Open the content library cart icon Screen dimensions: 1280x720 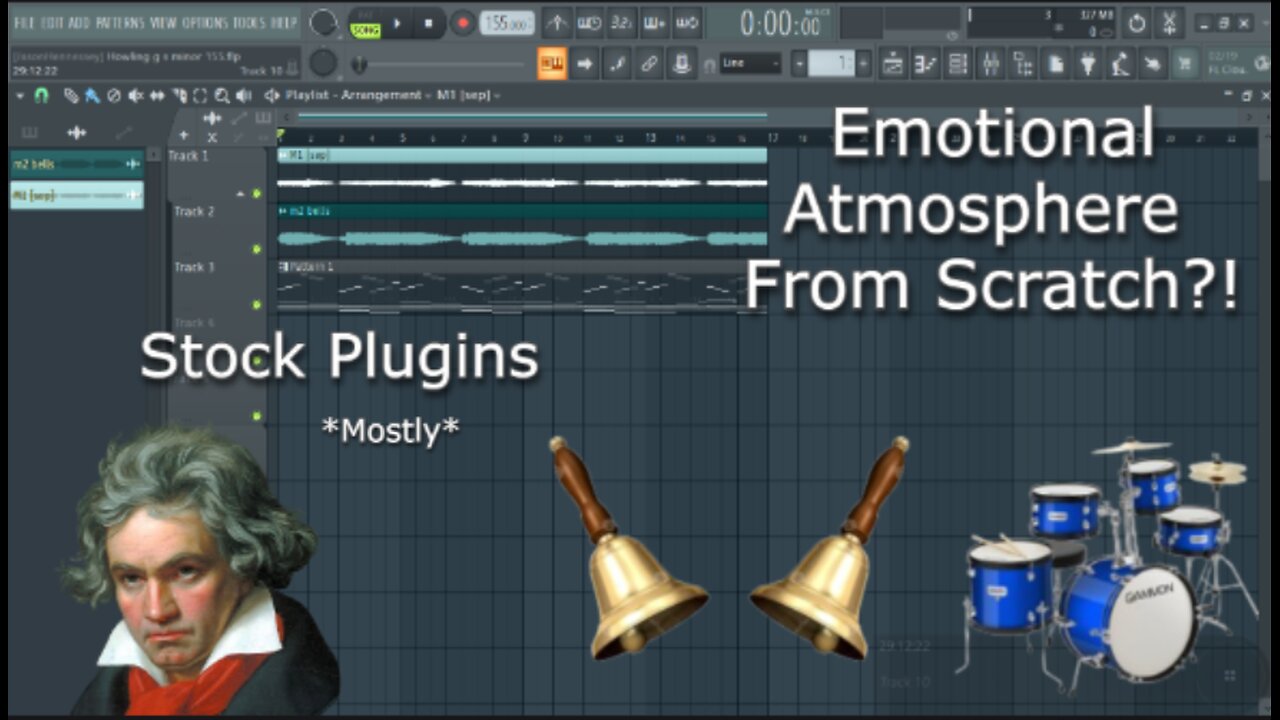tap(1185, 64)
